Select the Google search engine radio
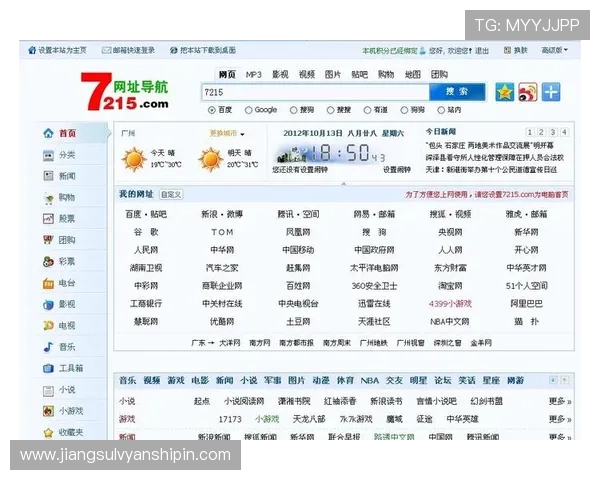The image size is (600, 480). (249, 110)
